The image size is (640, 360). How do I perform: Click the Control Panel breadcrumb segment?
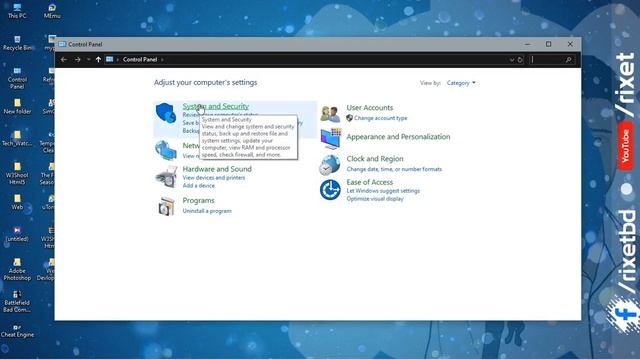tap(140, 60)
